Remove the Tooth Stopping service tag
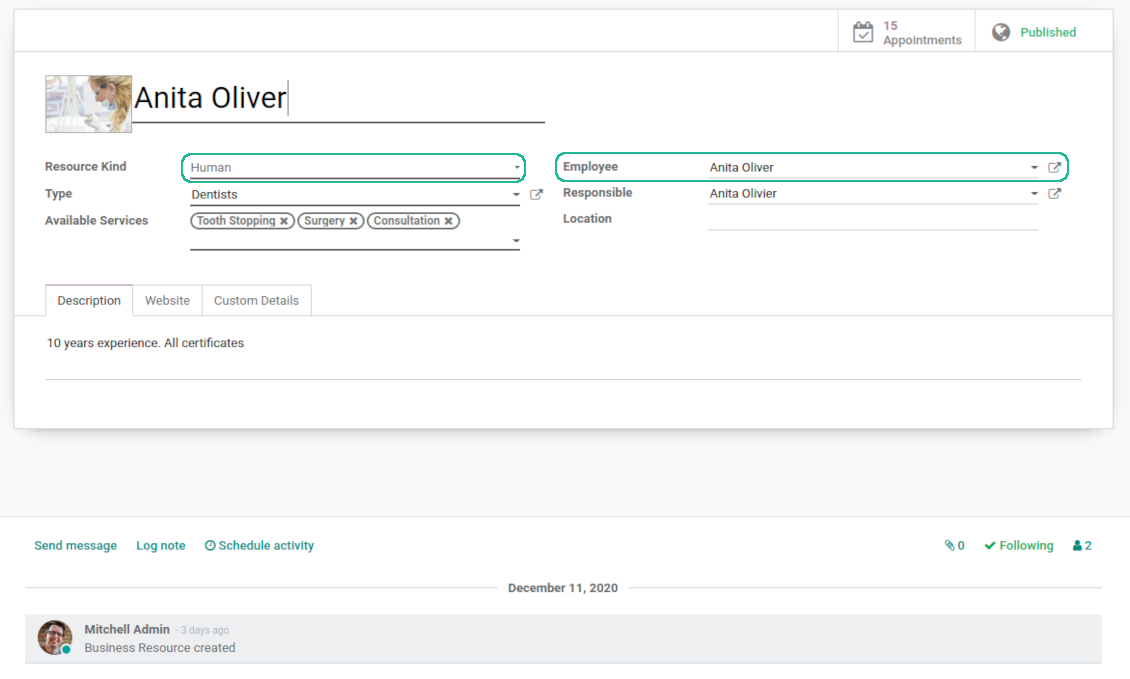Image resolution: width=1130 pixels, height=679 pixels. (x=284, y=221)
